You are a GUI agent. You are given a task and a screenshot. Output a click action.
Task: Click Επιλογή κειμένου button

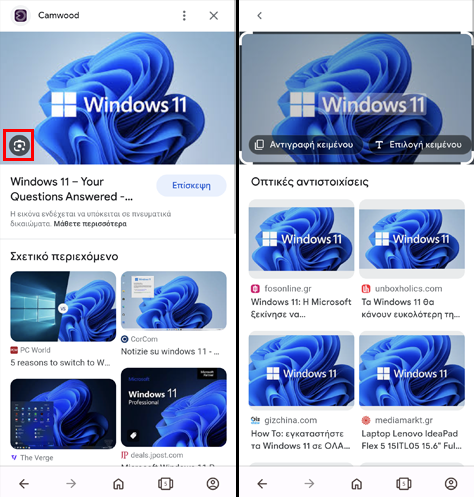pyautogui.click(x=420, y=145)
